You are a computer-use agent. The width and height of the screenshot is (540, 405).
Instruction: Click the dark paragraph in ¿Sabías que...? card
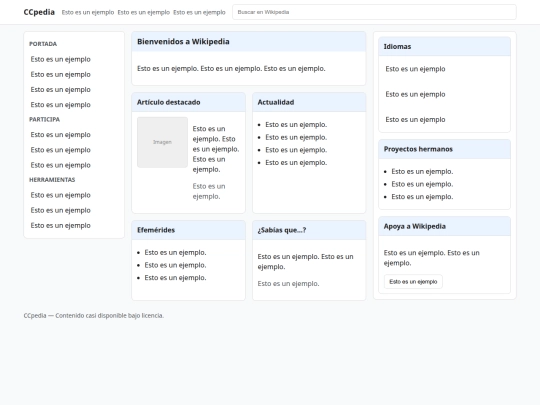click(x=305, y=261)
